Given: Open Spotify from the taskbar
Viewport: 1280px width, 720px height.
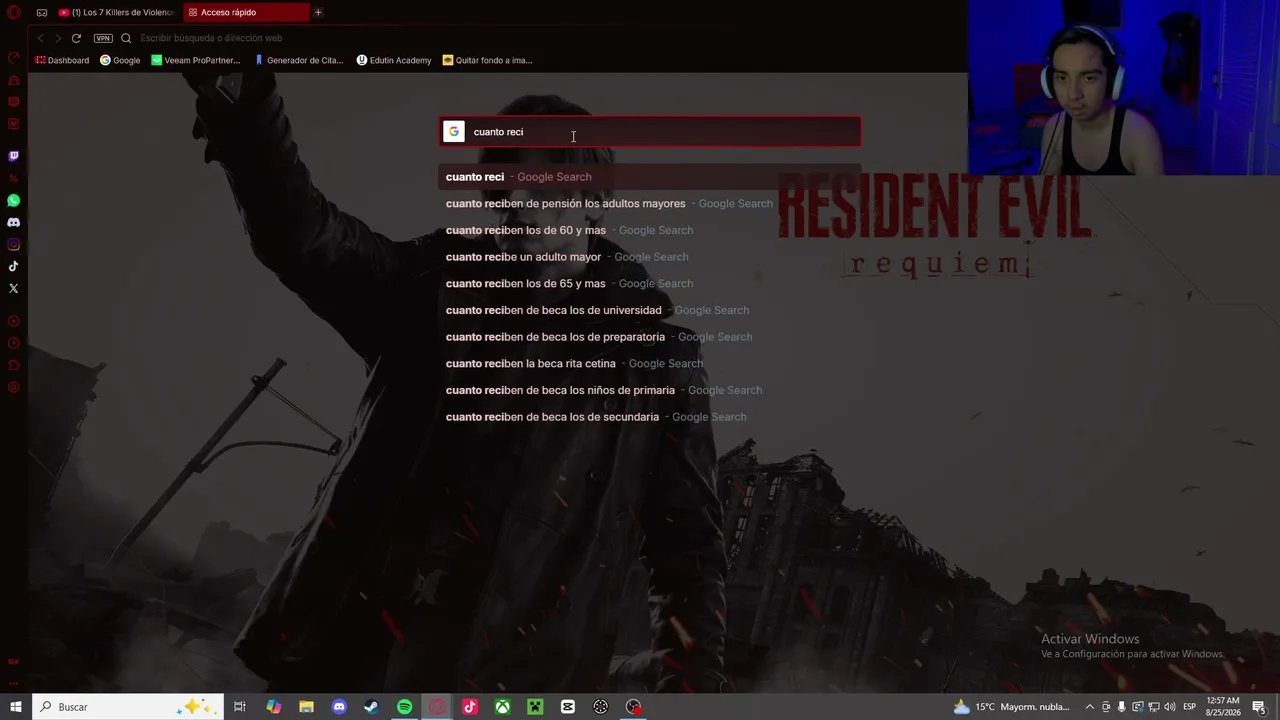Looking at the screenshot, I should click(x=404, y=707).
